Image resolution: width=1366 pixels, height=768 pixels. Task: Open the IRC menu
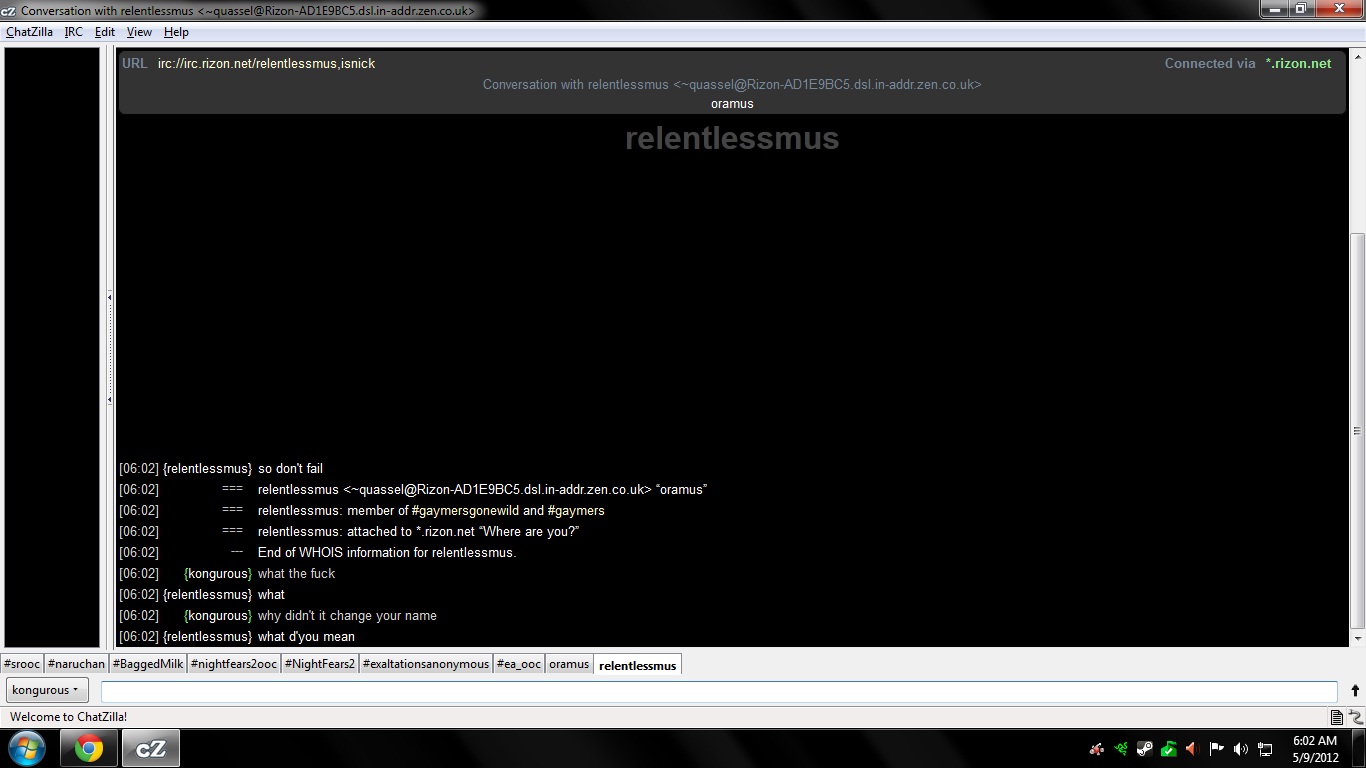coord(74,32)
